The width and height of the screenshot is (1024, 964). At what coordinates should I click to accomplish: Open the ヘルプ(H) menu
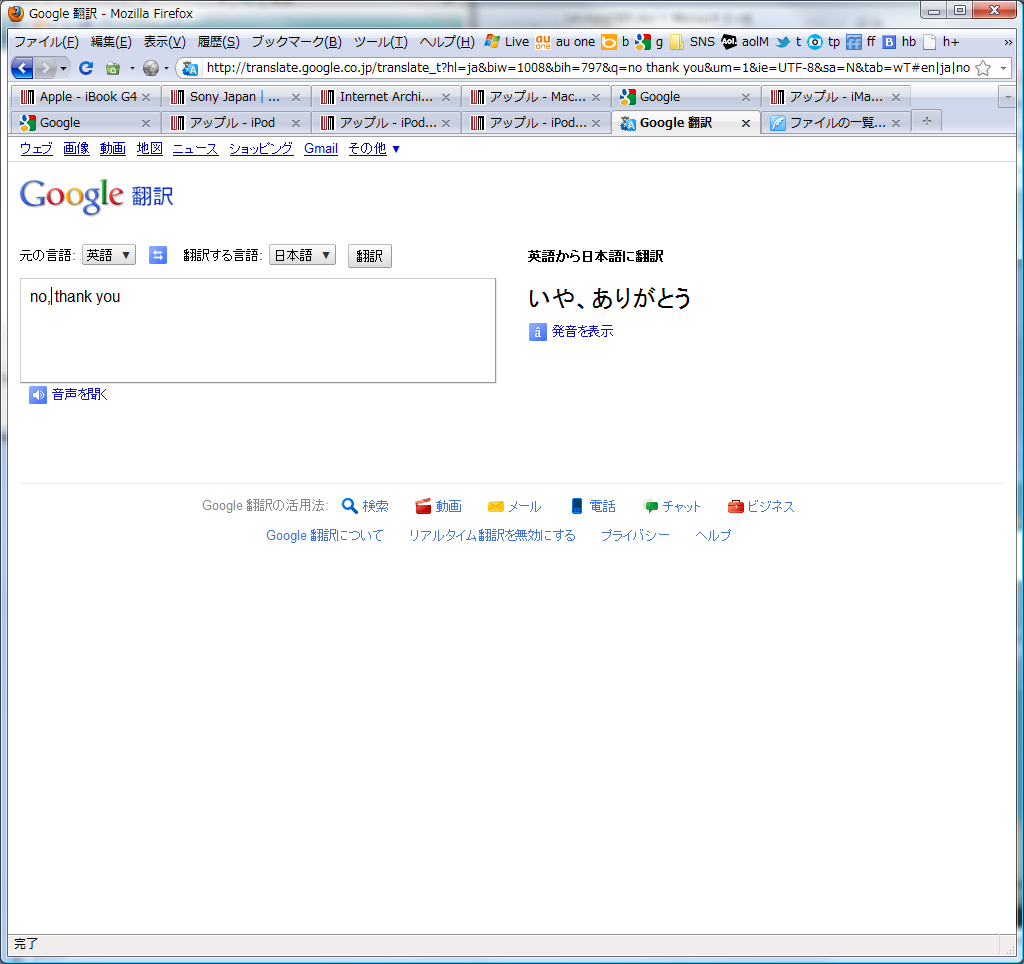coord(447,42)
